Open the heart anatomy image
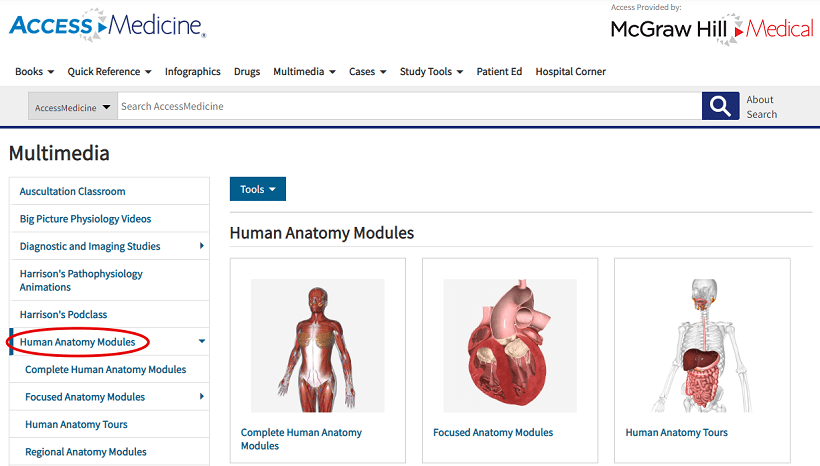The height and width of the screenshot is (466, 820). (x=510, y=346)
